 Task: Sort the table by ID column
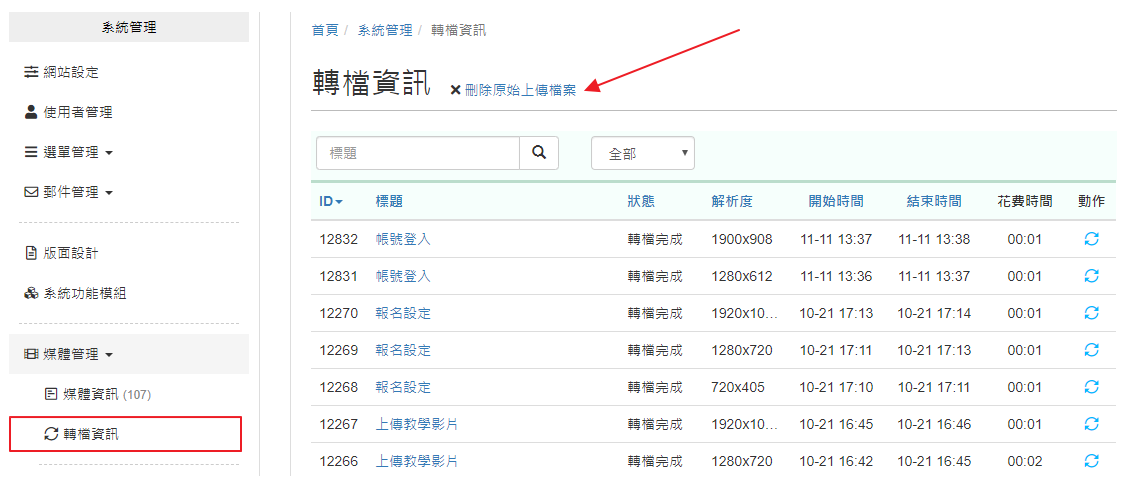pyautogui.click(x=330, y=201)
